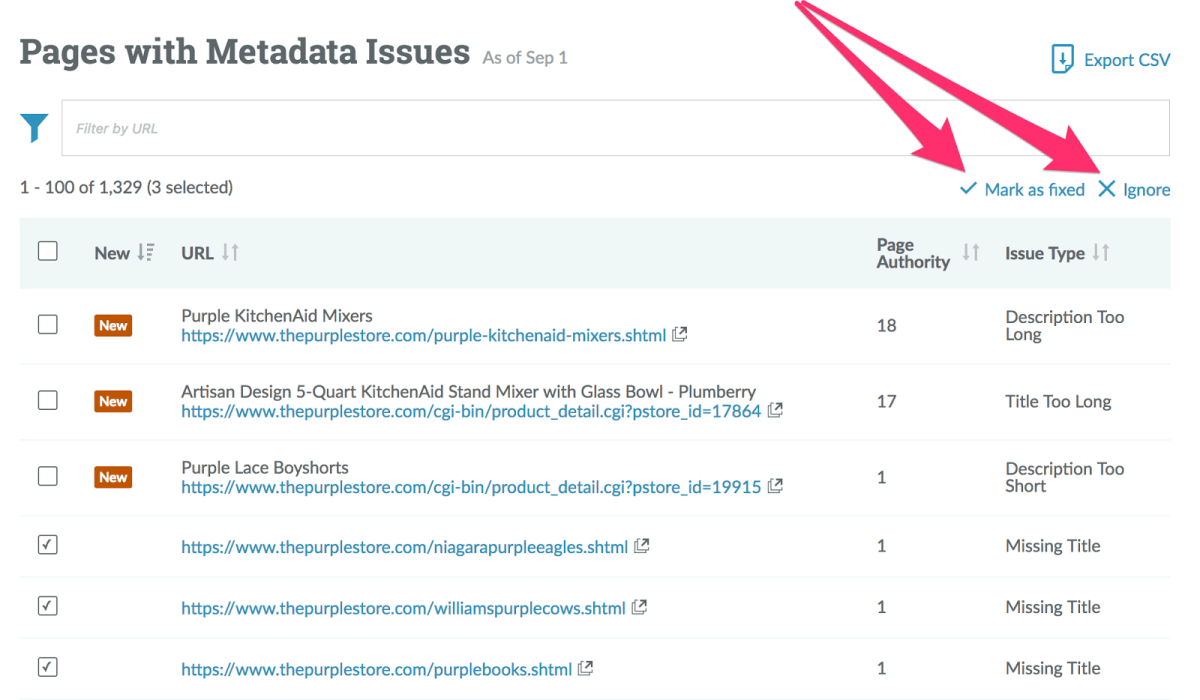Click Missing Title cell in niagarapurpleeagles row
Screen dimensions: 1200x700
(1053, 546)
